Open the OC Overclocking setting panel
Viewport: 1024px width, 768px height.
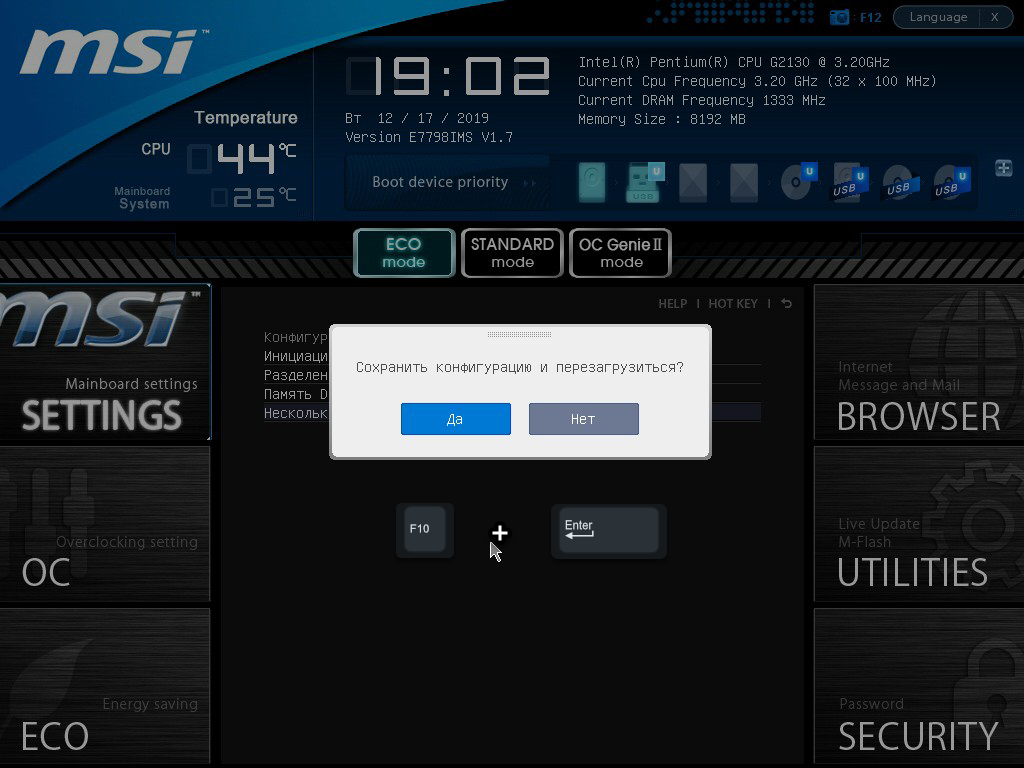105,524
